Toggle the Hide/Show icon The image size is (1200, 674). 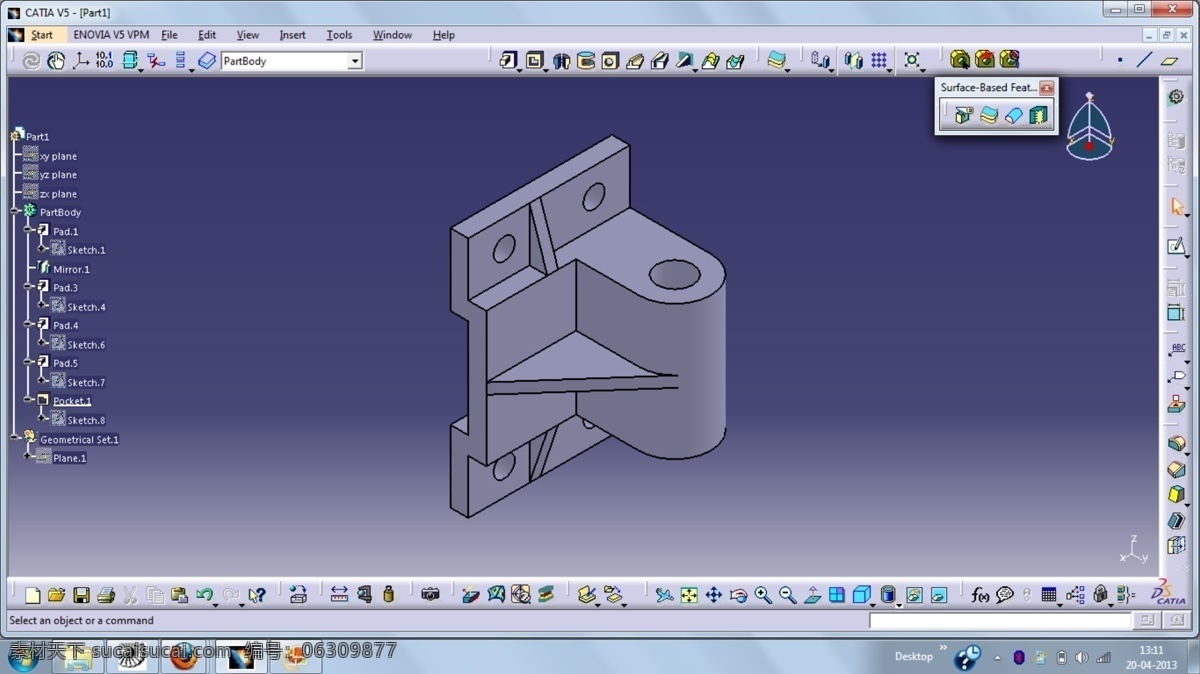(914, 595)
